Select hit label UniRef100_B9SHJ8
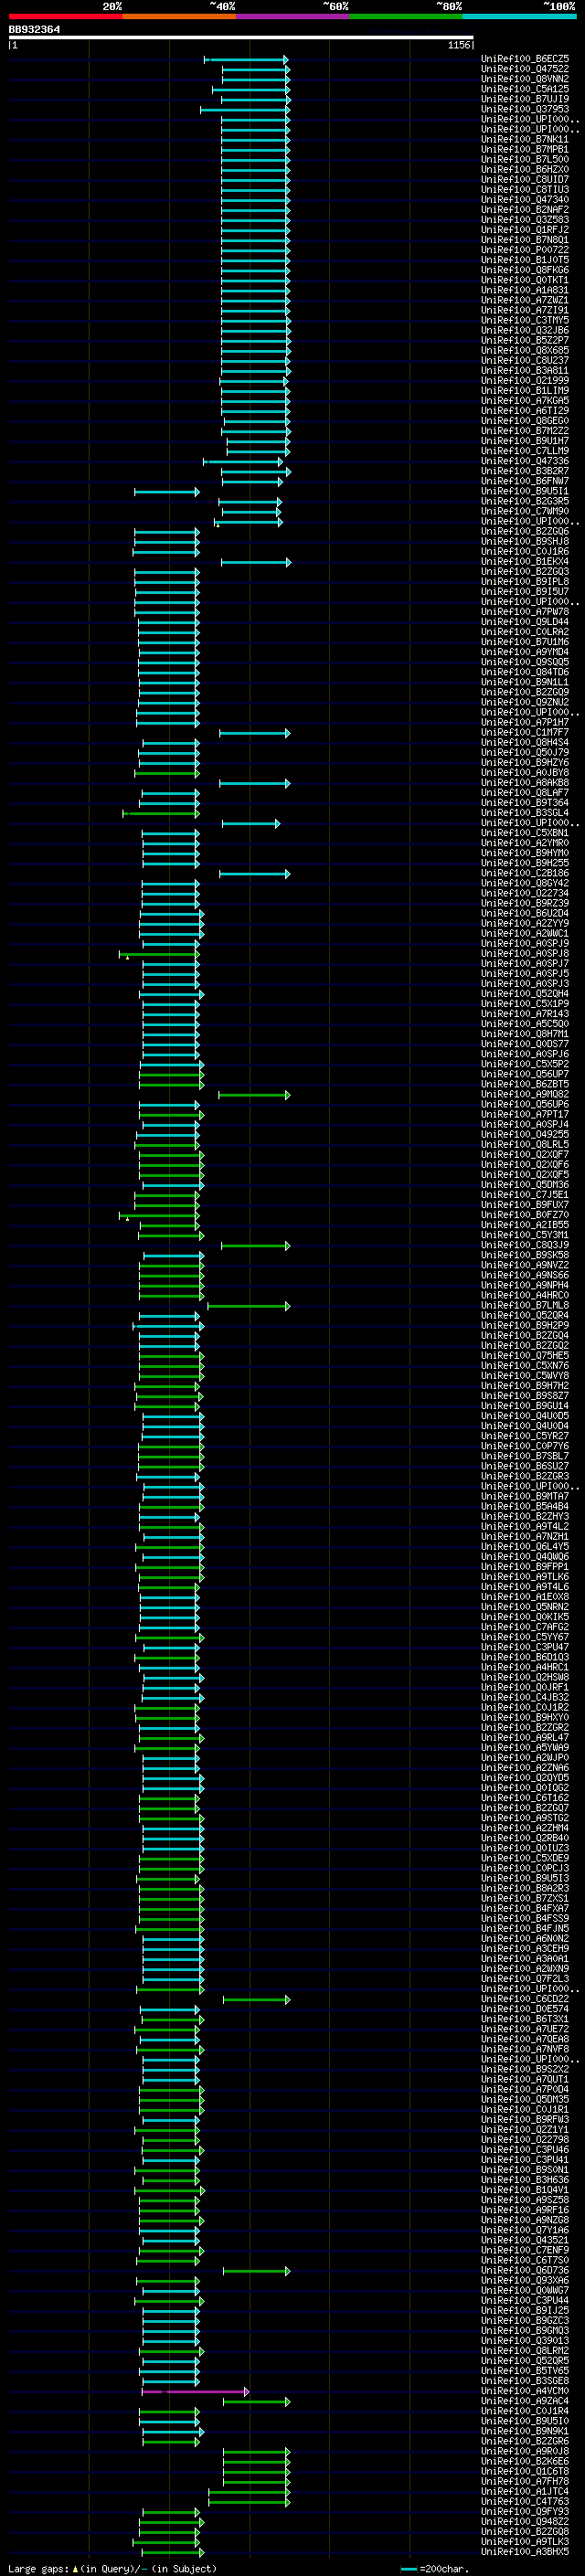The image size is (585, 2576). pyautogui.click(x=525, y=541)
